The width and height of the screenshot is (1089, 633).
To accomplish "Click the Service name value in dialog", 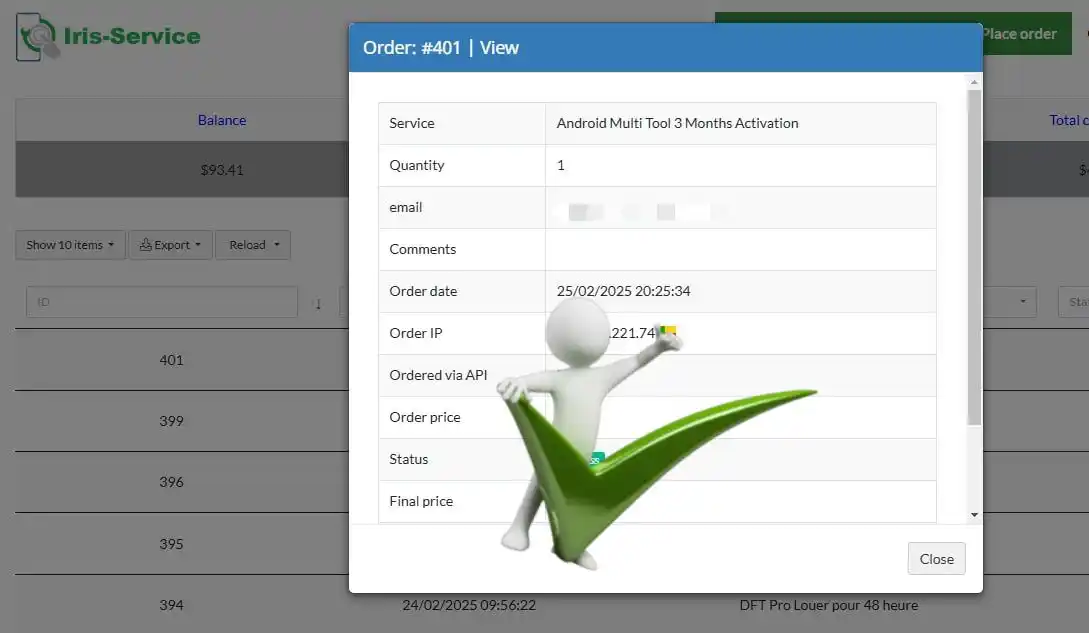I will [x=677, y=123].
